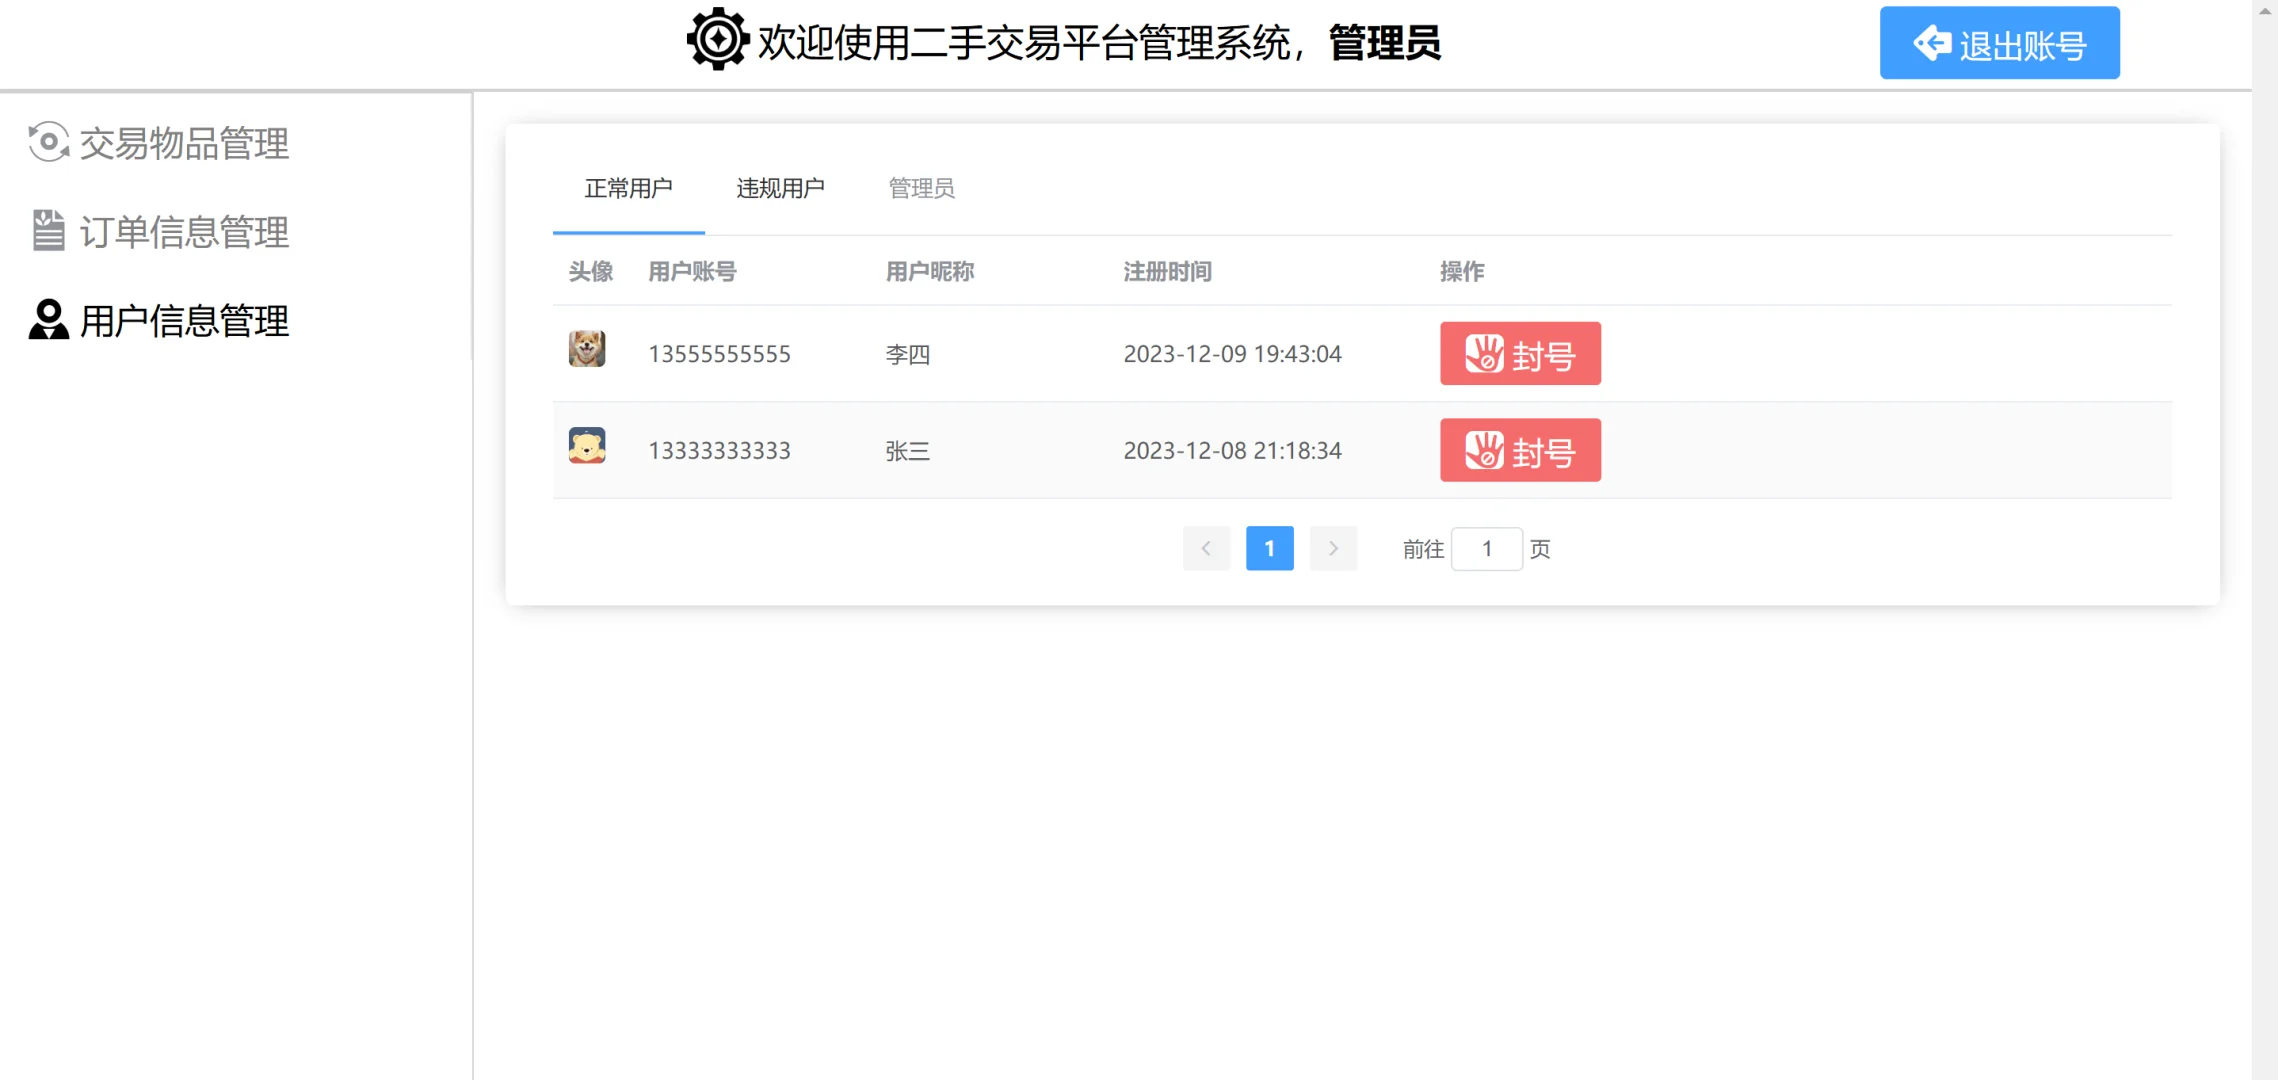Click 张三's bear avatar thumbnail
The image size is (2278, 1080).
tap(588, 447)
